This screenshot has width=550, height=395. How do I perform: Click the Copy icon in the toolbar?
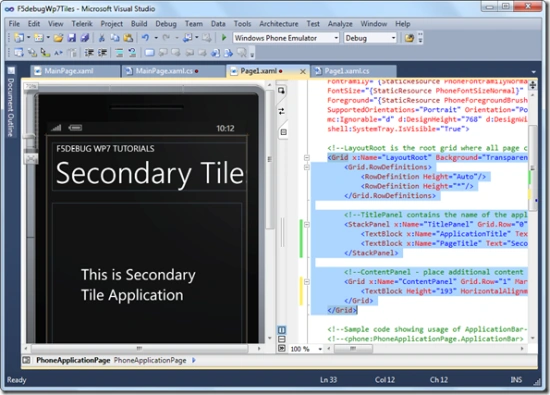pos(115,38)
